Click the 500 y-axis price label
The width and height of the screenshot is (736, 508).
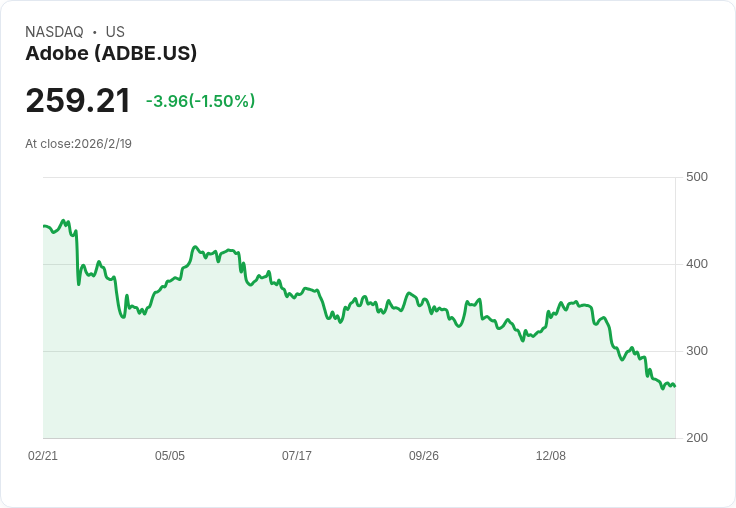[697, 177]
